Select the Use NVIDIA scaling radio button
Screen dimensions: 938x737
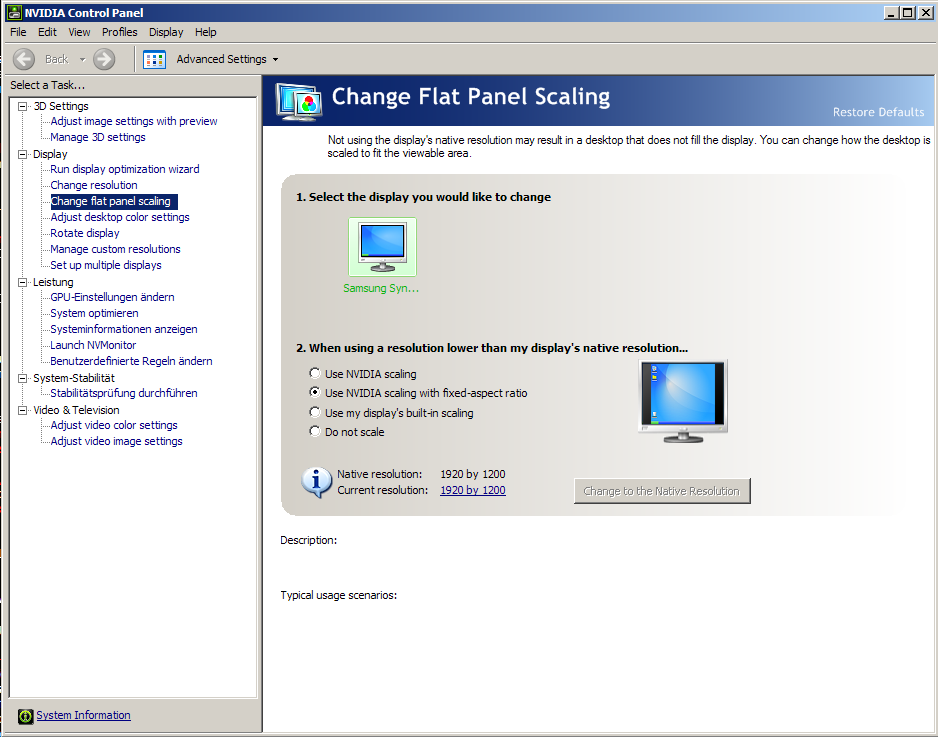(x=316, y=374)
